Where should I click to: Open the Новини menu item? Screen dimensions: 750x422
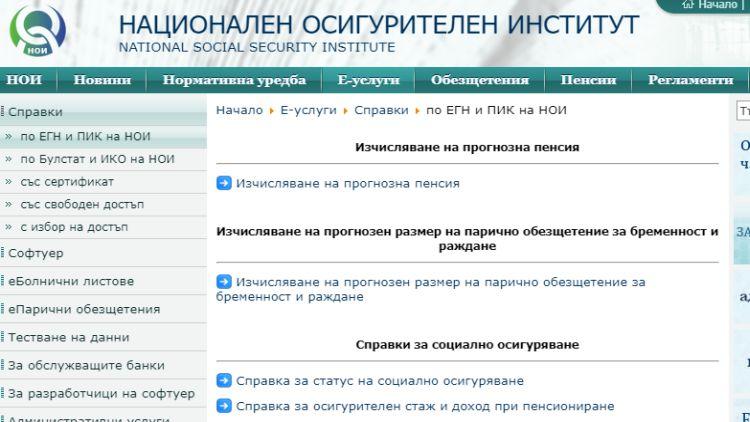[102, 80]
